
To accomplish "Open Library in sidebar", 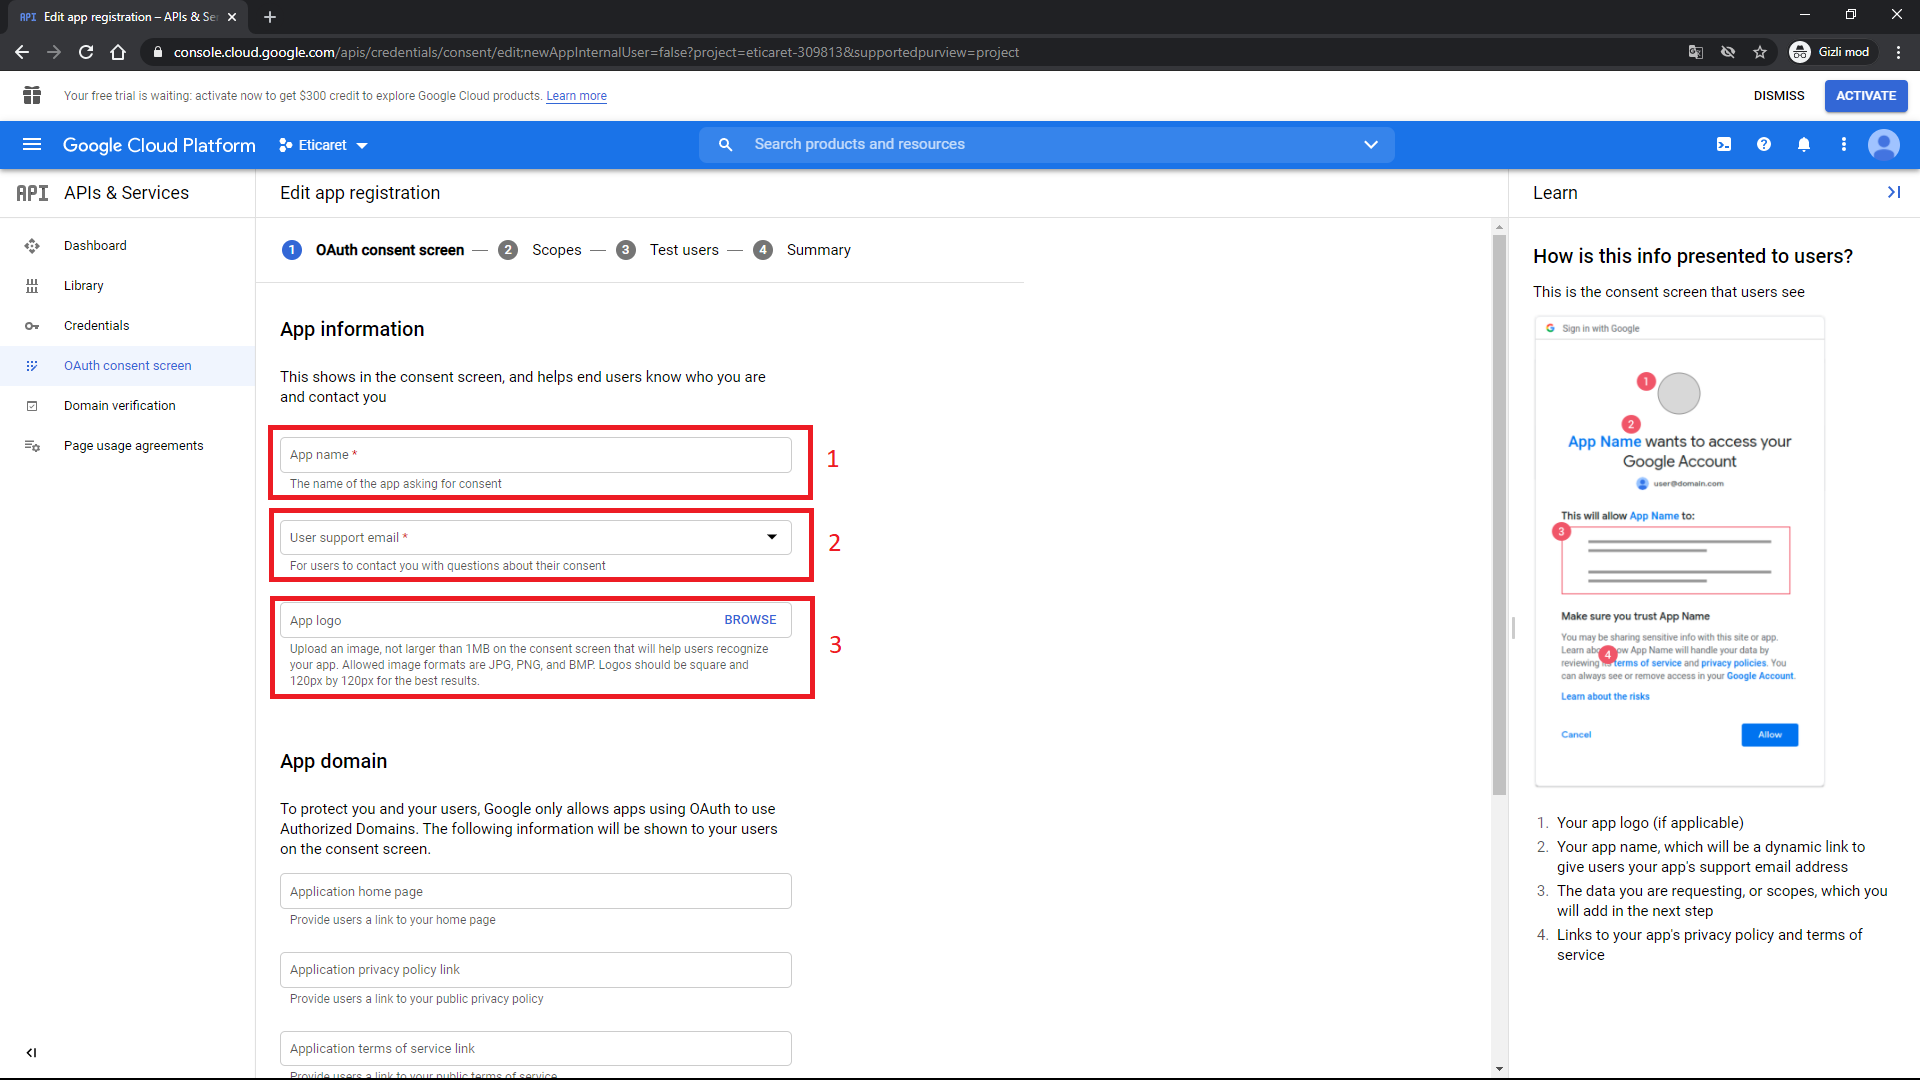I will tap(84, 286).
